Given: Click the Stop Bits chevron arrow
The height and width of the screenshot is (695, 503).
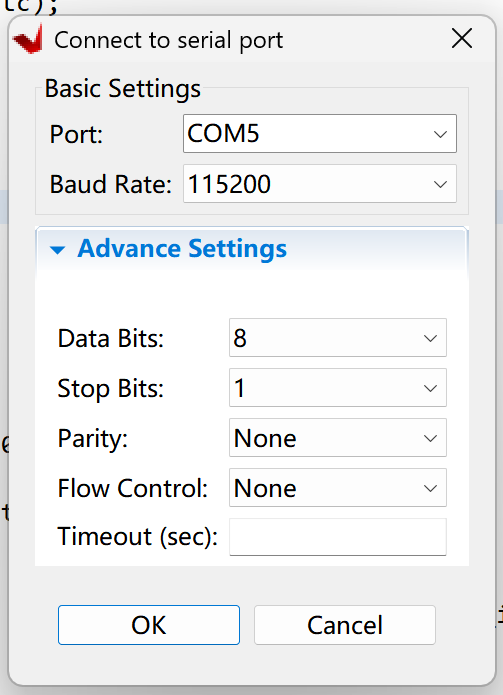Looking at the screenshot, I should pos(430,388).
